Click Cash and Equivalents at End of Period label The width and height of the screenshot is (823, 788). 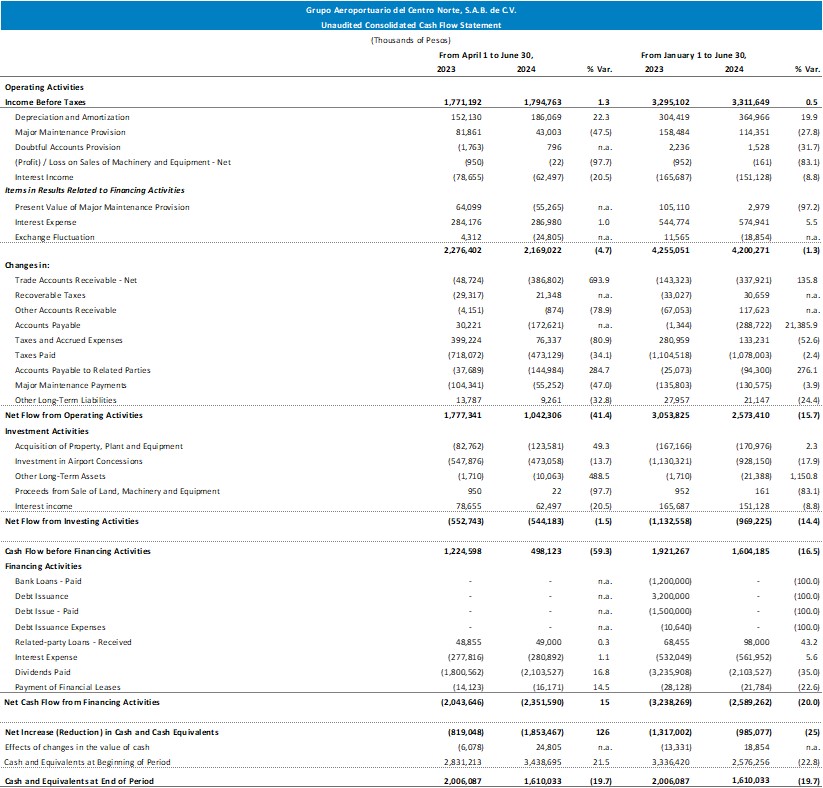(80, 780)
